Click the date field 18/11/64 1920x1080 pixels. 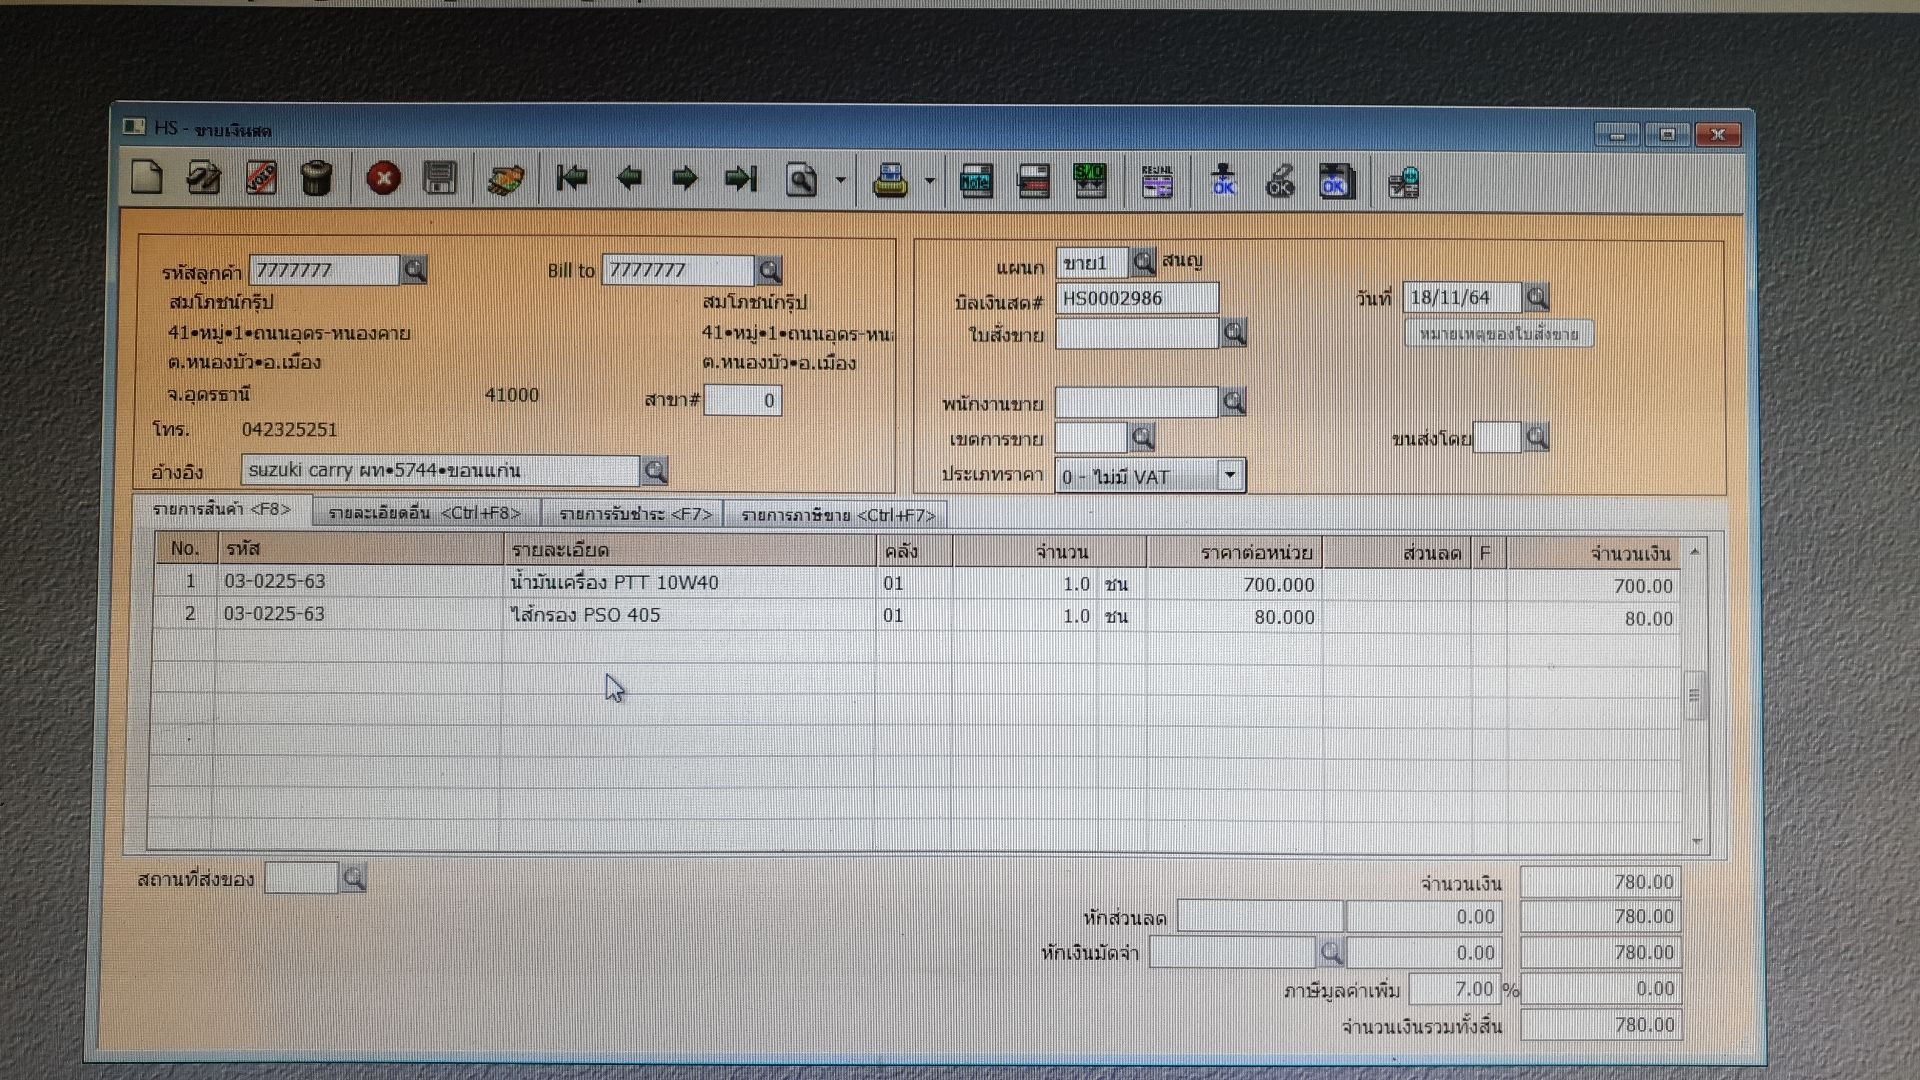(x=1462, y=297)
